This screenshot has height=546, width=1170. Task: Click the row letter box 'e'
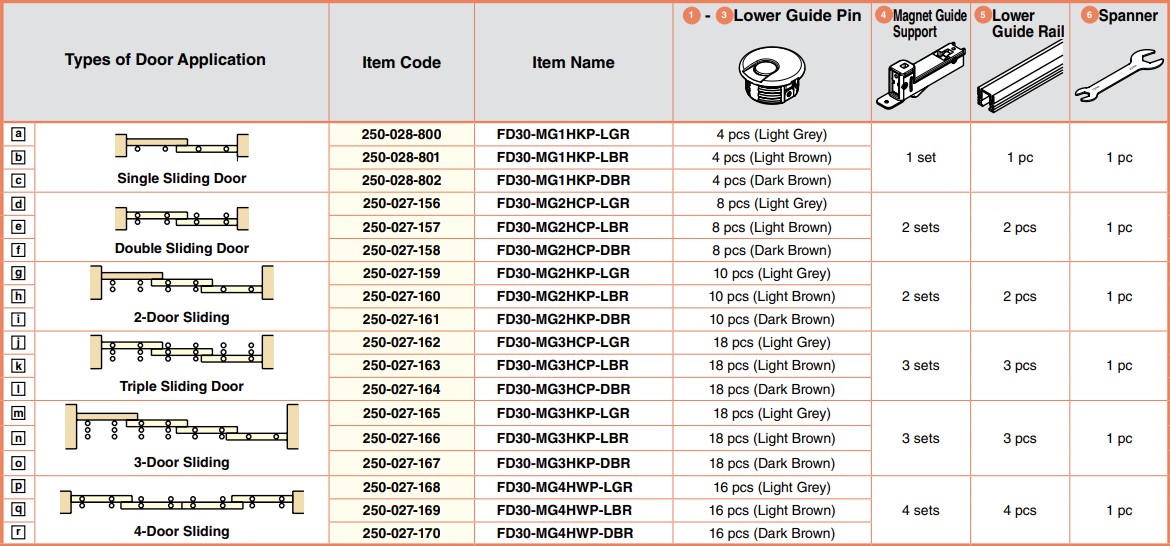[19, 227]
